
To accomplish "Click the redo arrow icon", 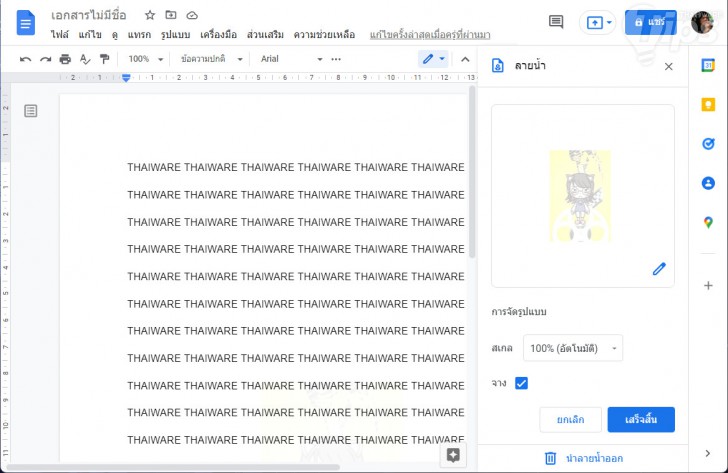I will tap(46, 59).
